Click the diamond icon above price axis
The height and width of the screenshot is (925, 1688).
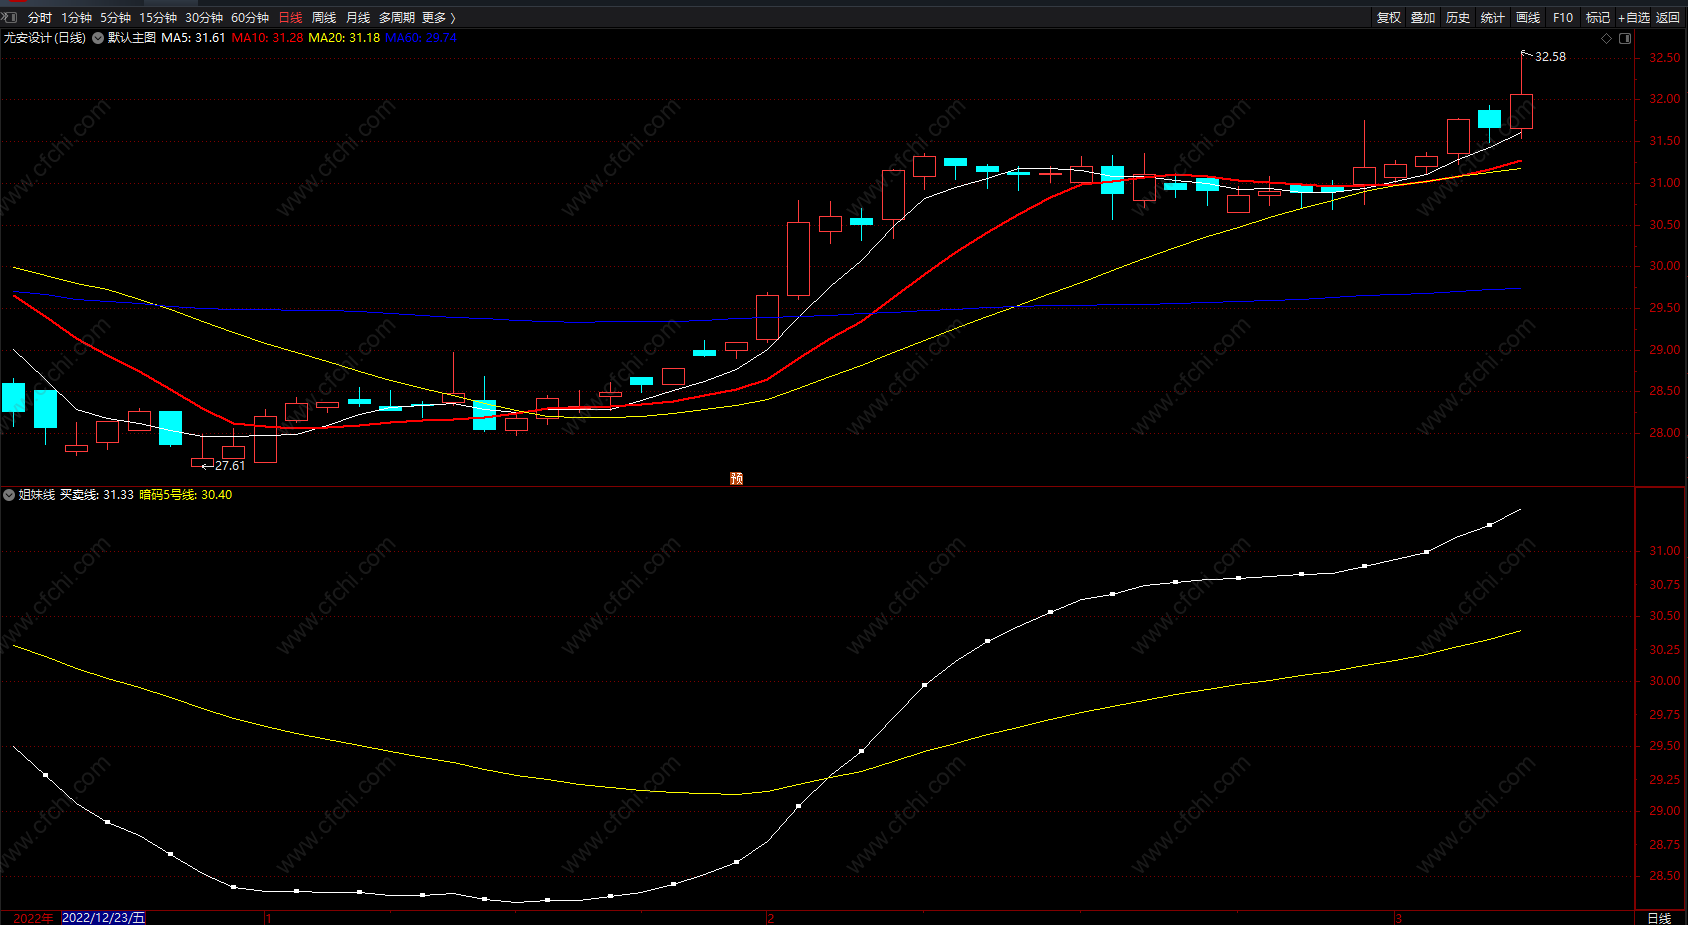click(1607, 39)
